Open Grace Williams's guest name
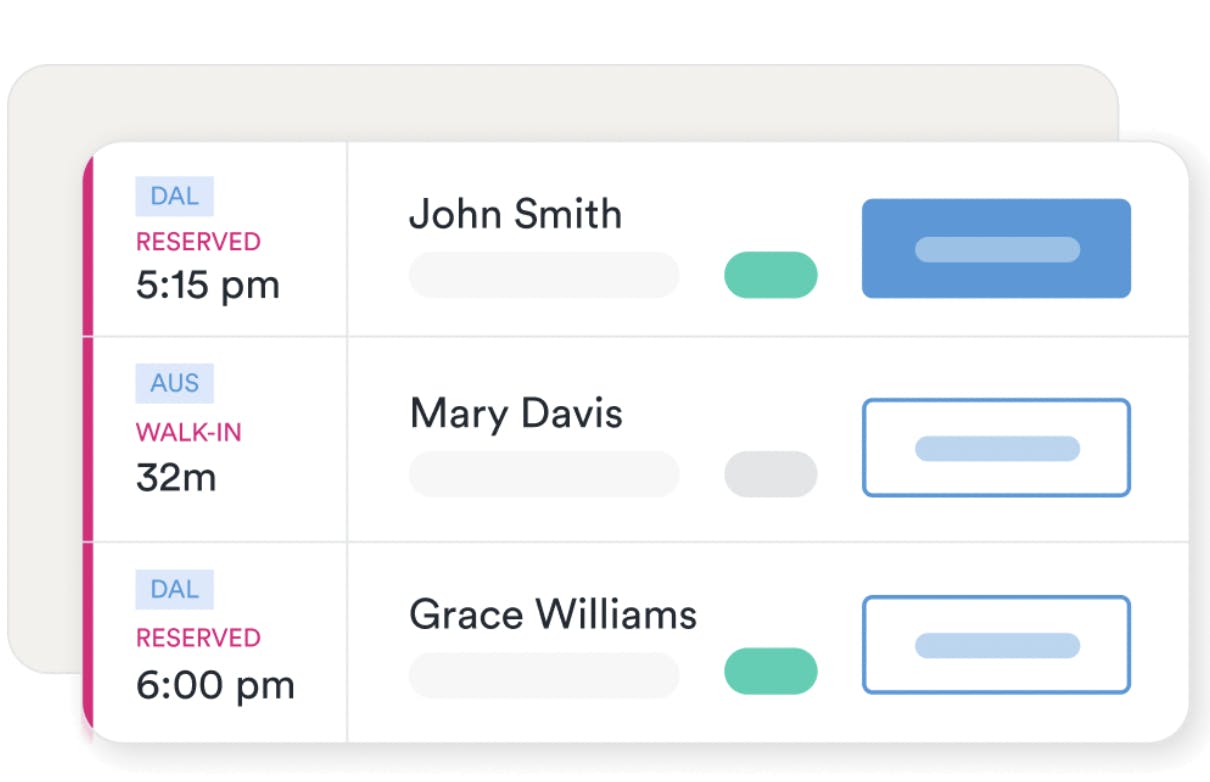 pos(553,613)
